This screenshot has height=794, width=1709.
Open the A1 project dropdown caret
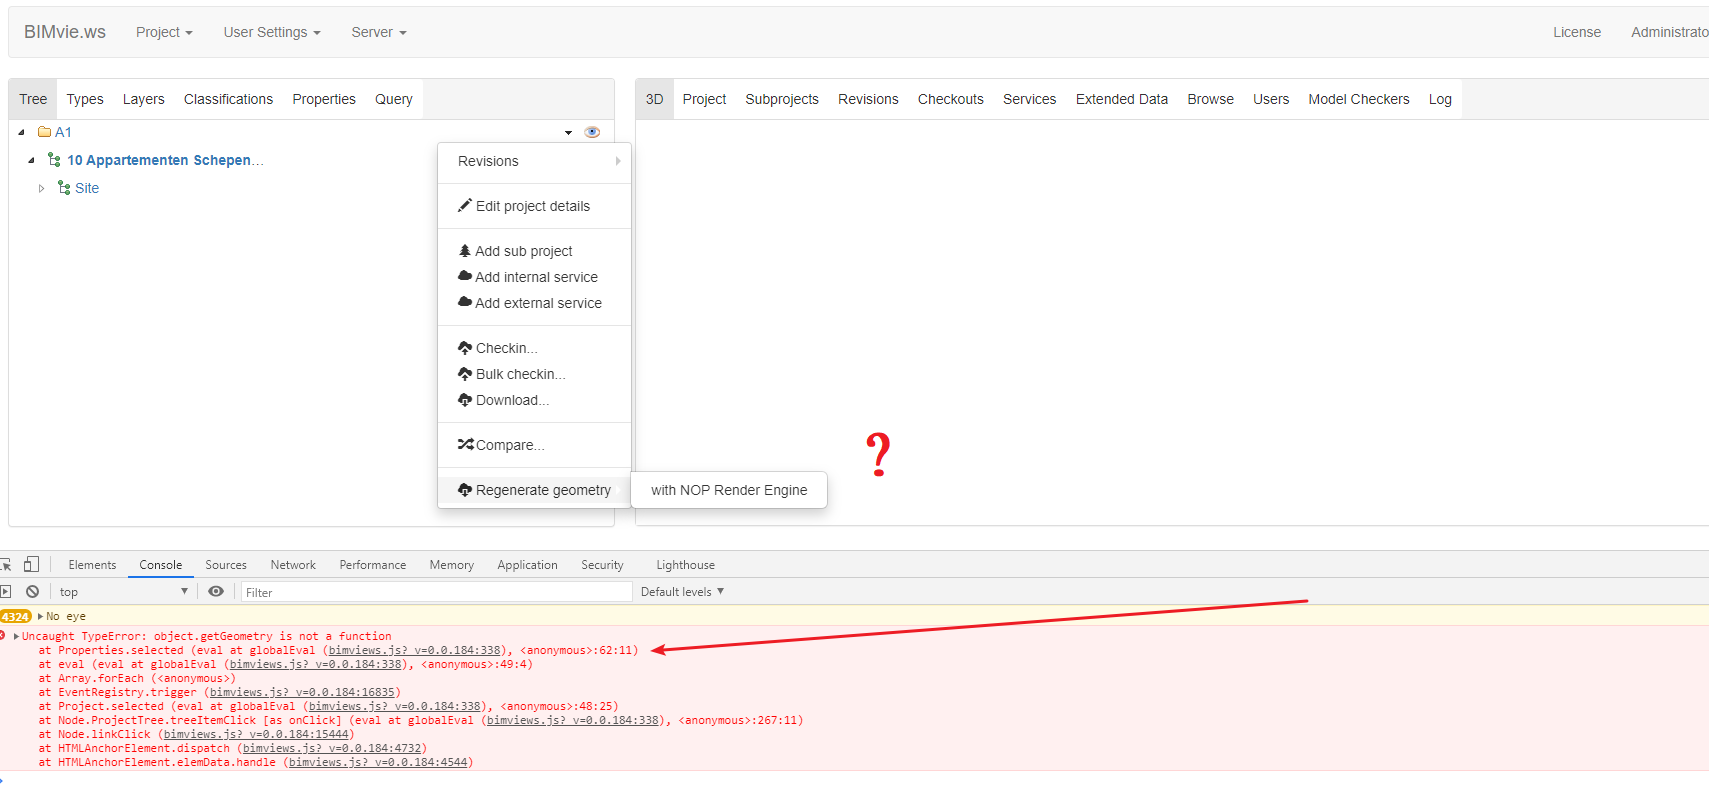point(568,132)
